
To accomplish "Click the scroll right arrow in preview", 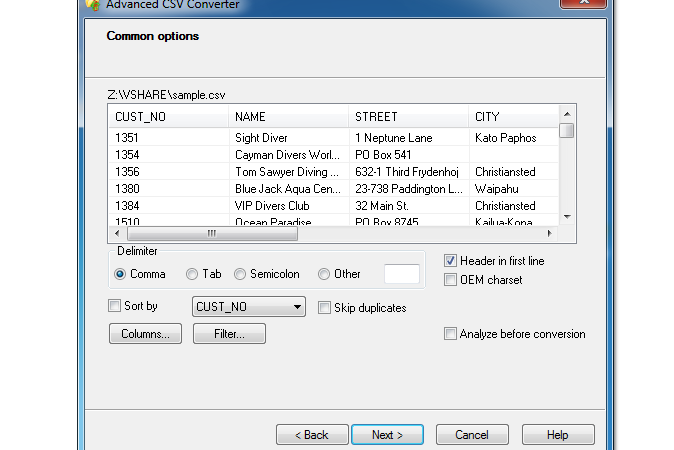I will (x=549, y=233).
